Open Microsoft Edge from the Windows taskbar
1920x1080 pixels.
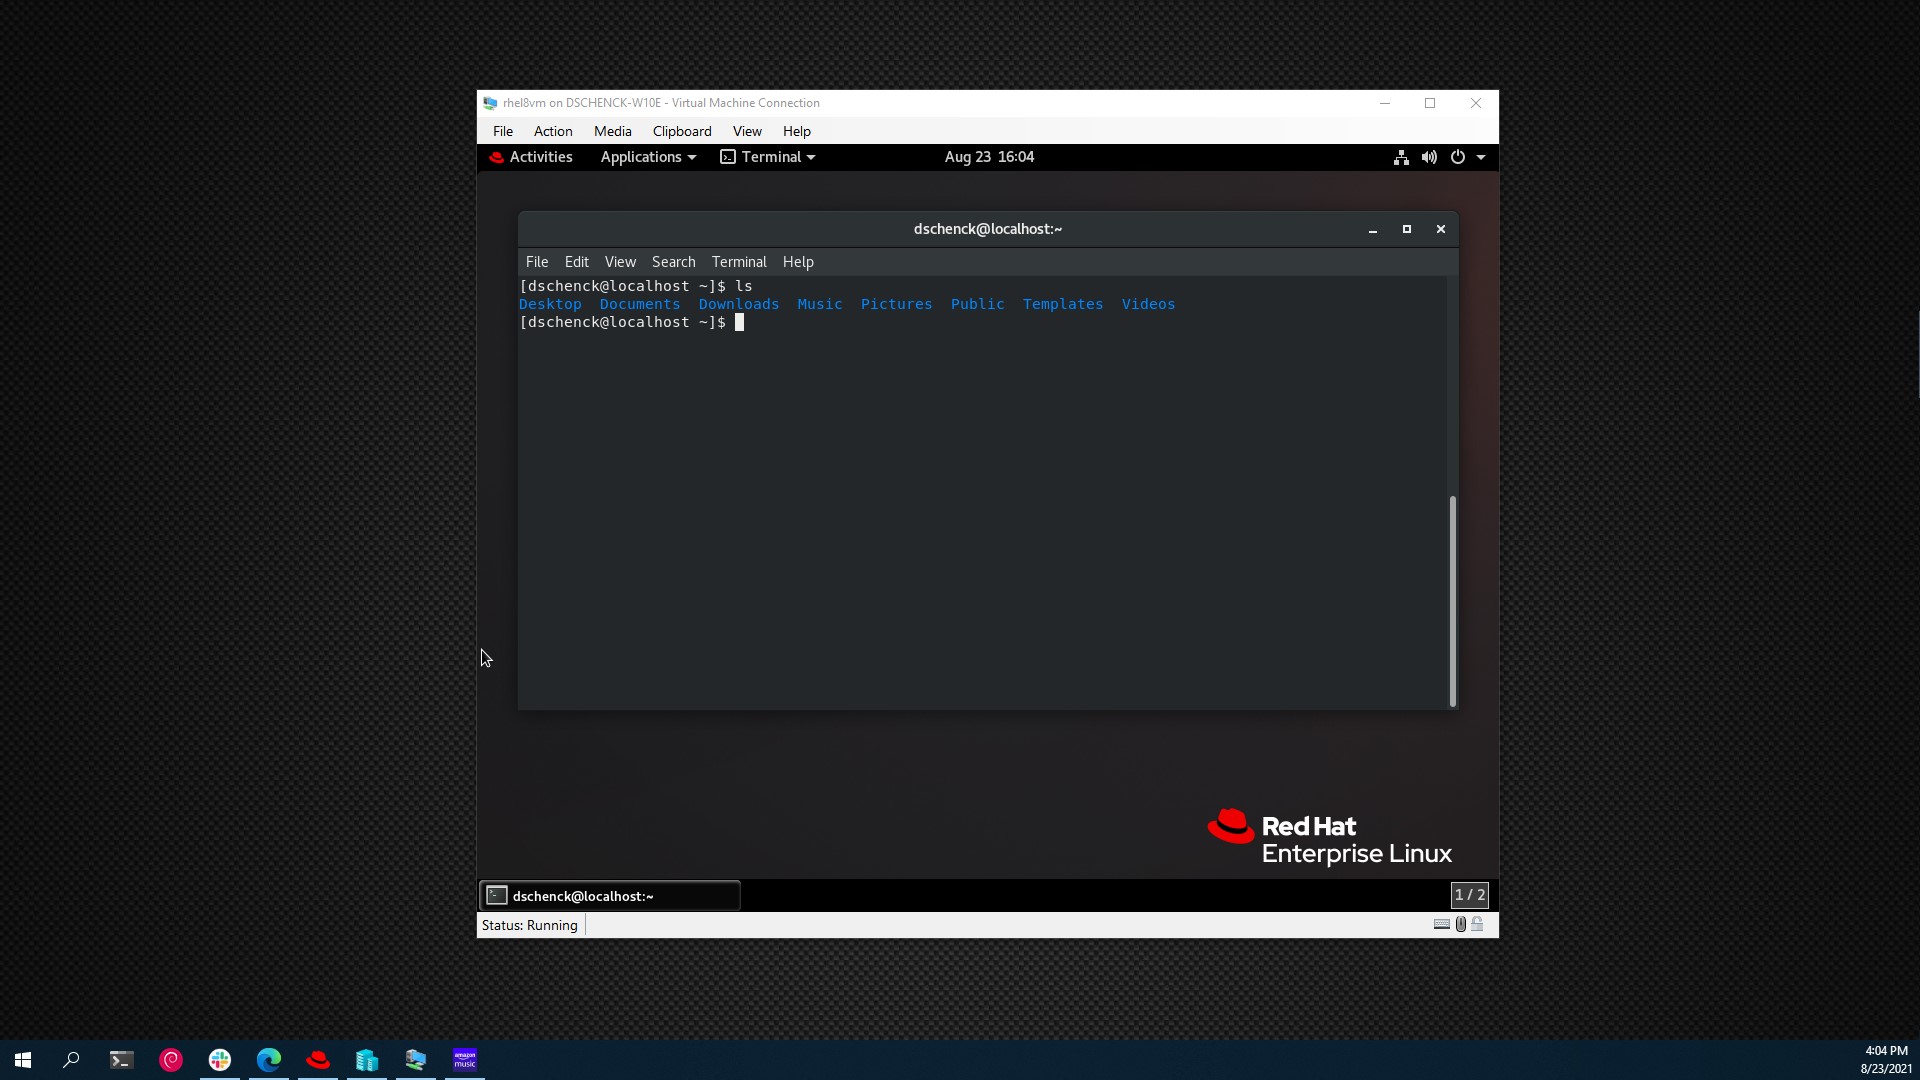coord(269,1059)
